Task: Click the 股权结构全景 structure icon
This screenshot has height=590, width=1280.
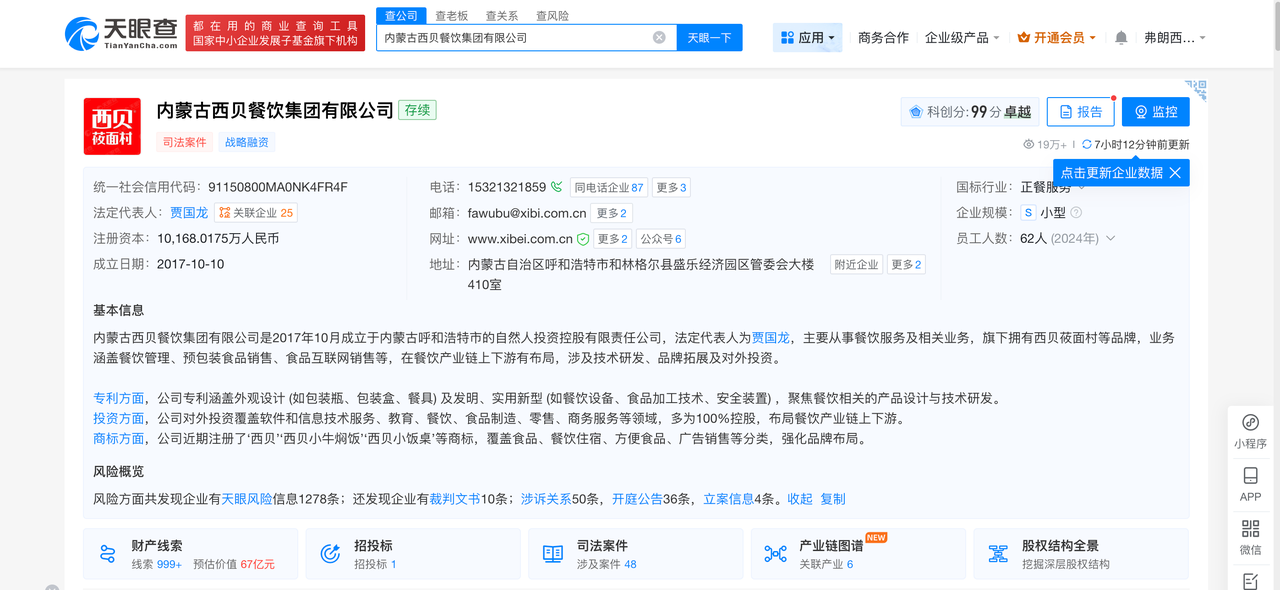Action: point(997,552)
